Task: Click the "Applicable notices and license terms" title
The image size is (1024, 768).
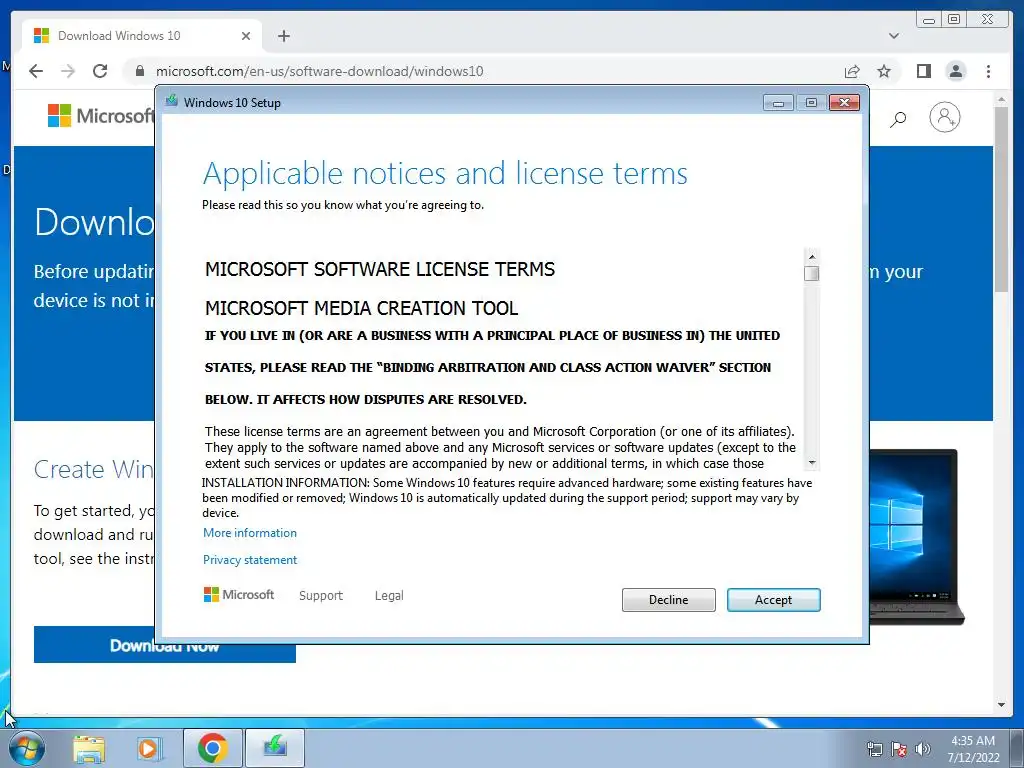Action: pos(445,174)
